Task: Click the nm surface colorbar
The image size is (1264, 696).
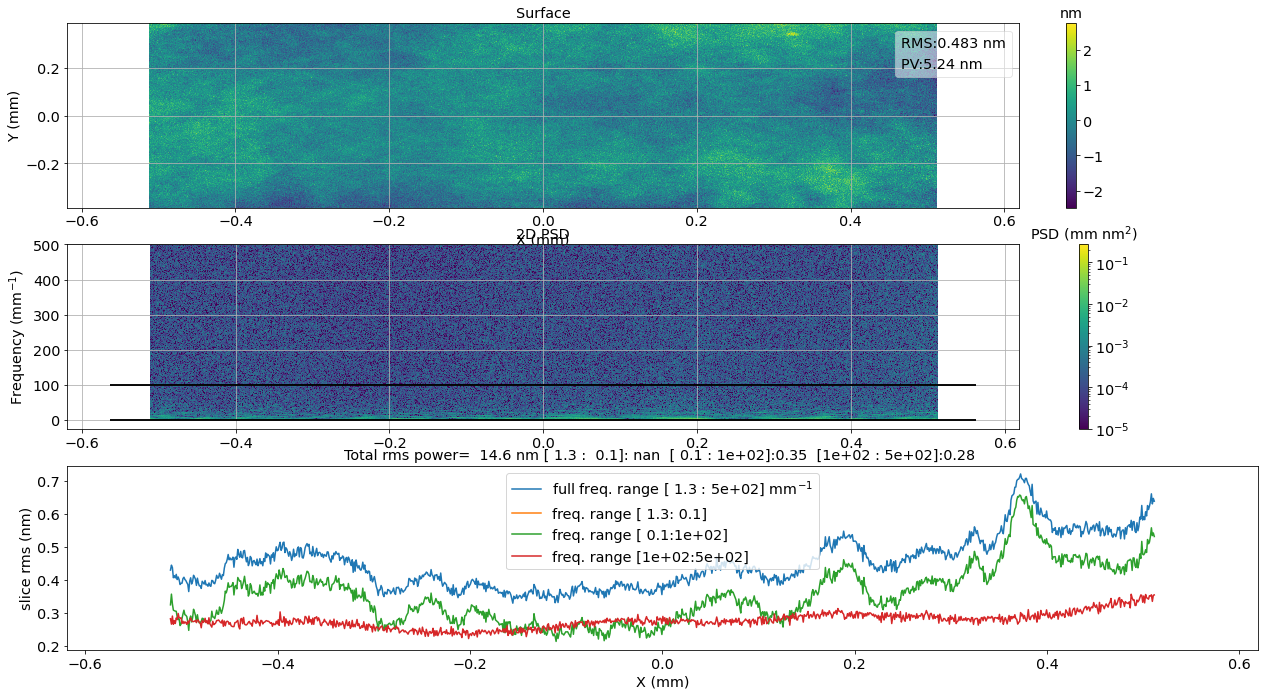Action: [1071, 116]
